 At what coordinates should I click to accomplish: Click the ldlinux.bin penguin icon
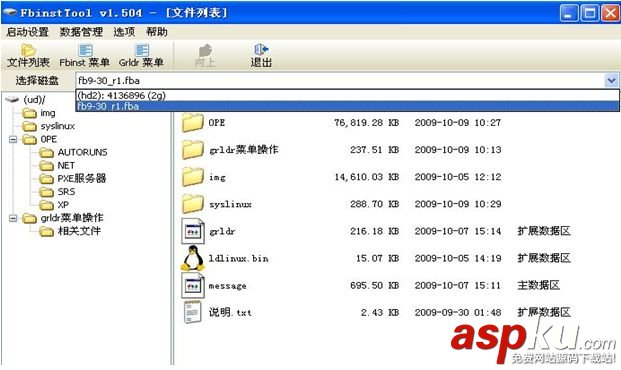[x=193, y=258]
